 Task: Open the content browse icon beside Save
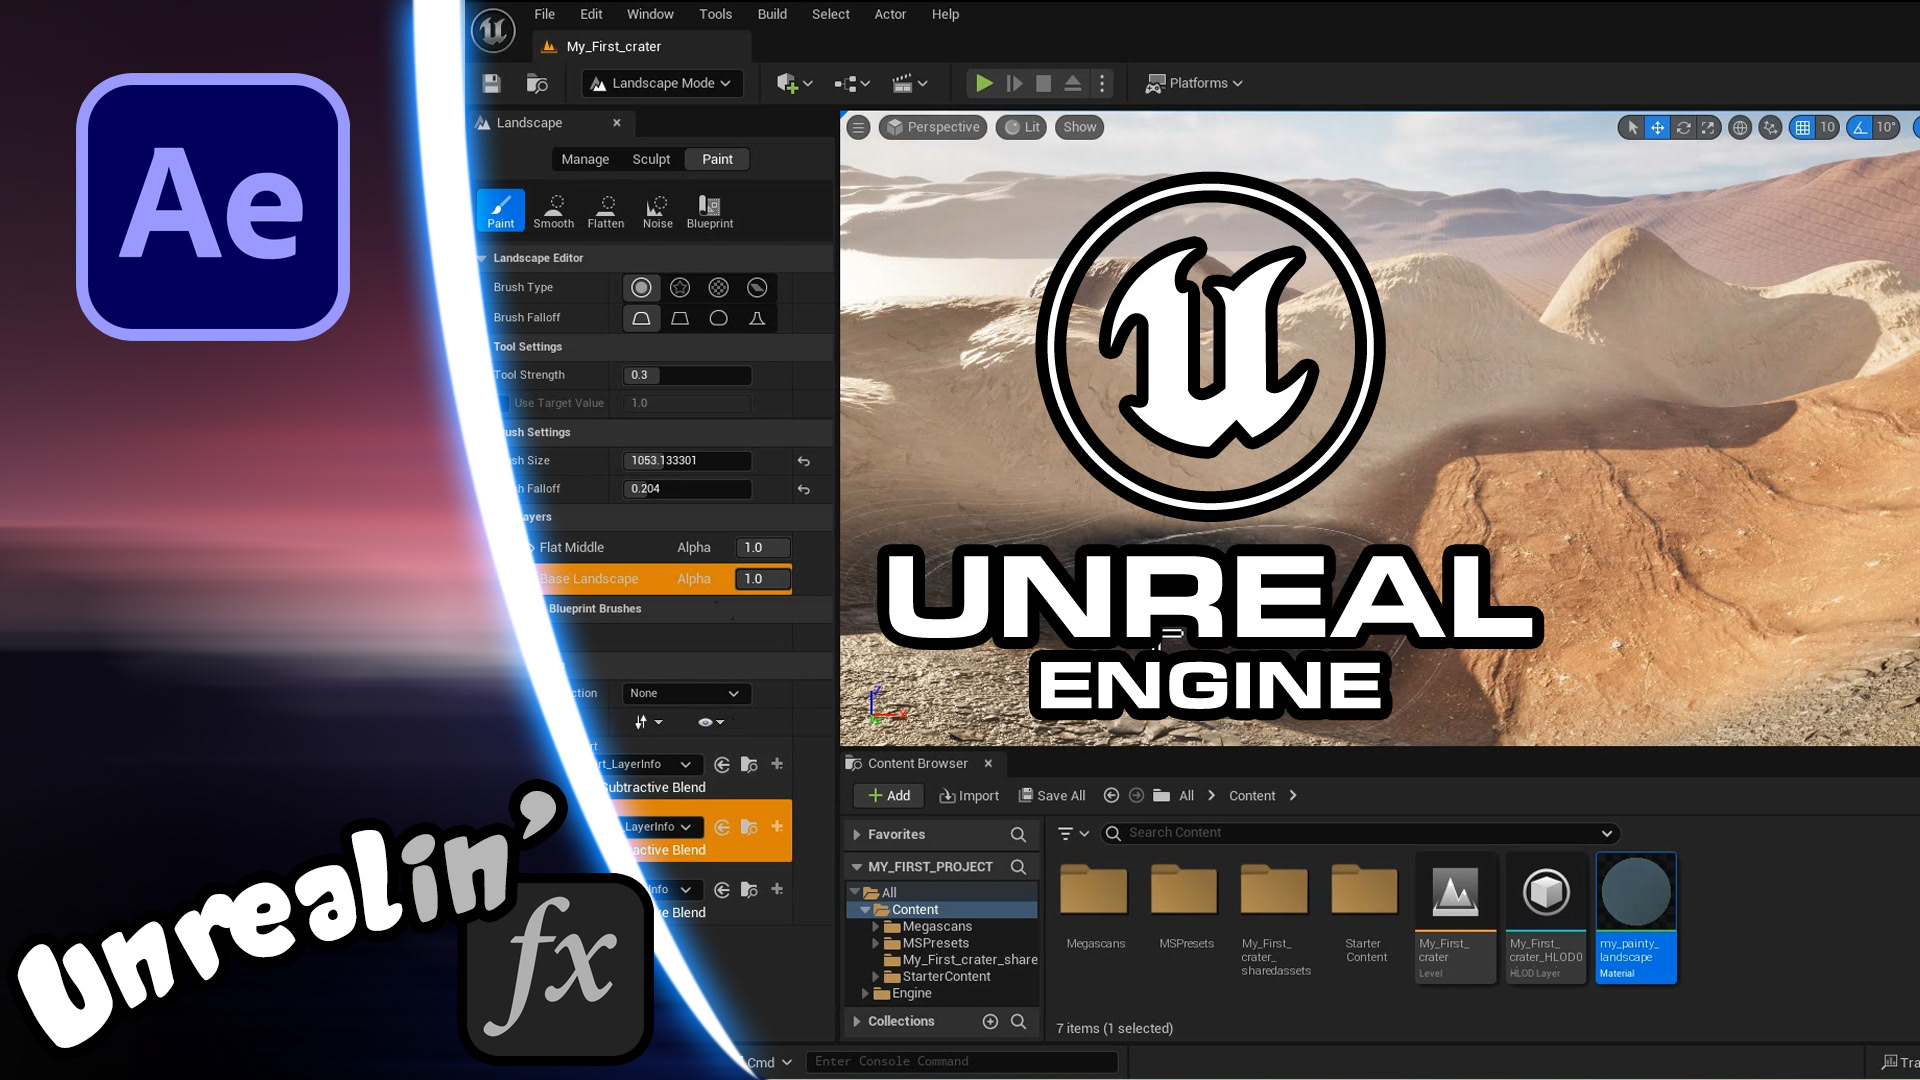pyautogui.click(x=538, y=83)
